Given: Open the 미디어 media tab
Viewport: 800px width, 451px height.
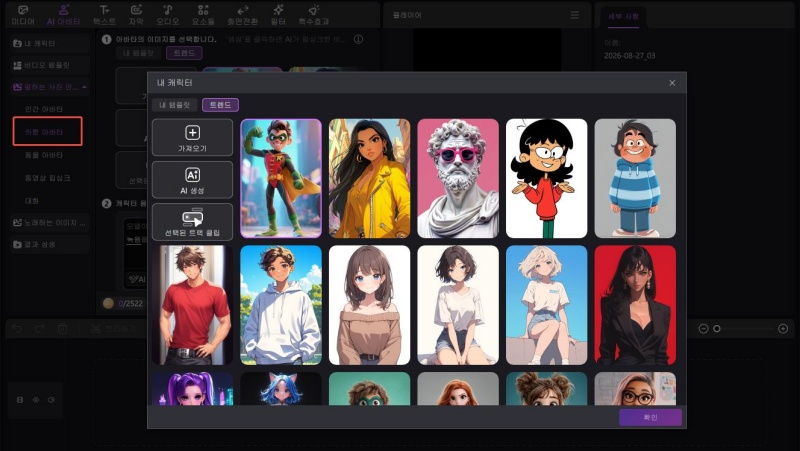Looking at the screenshot, I should coord(23,15).
